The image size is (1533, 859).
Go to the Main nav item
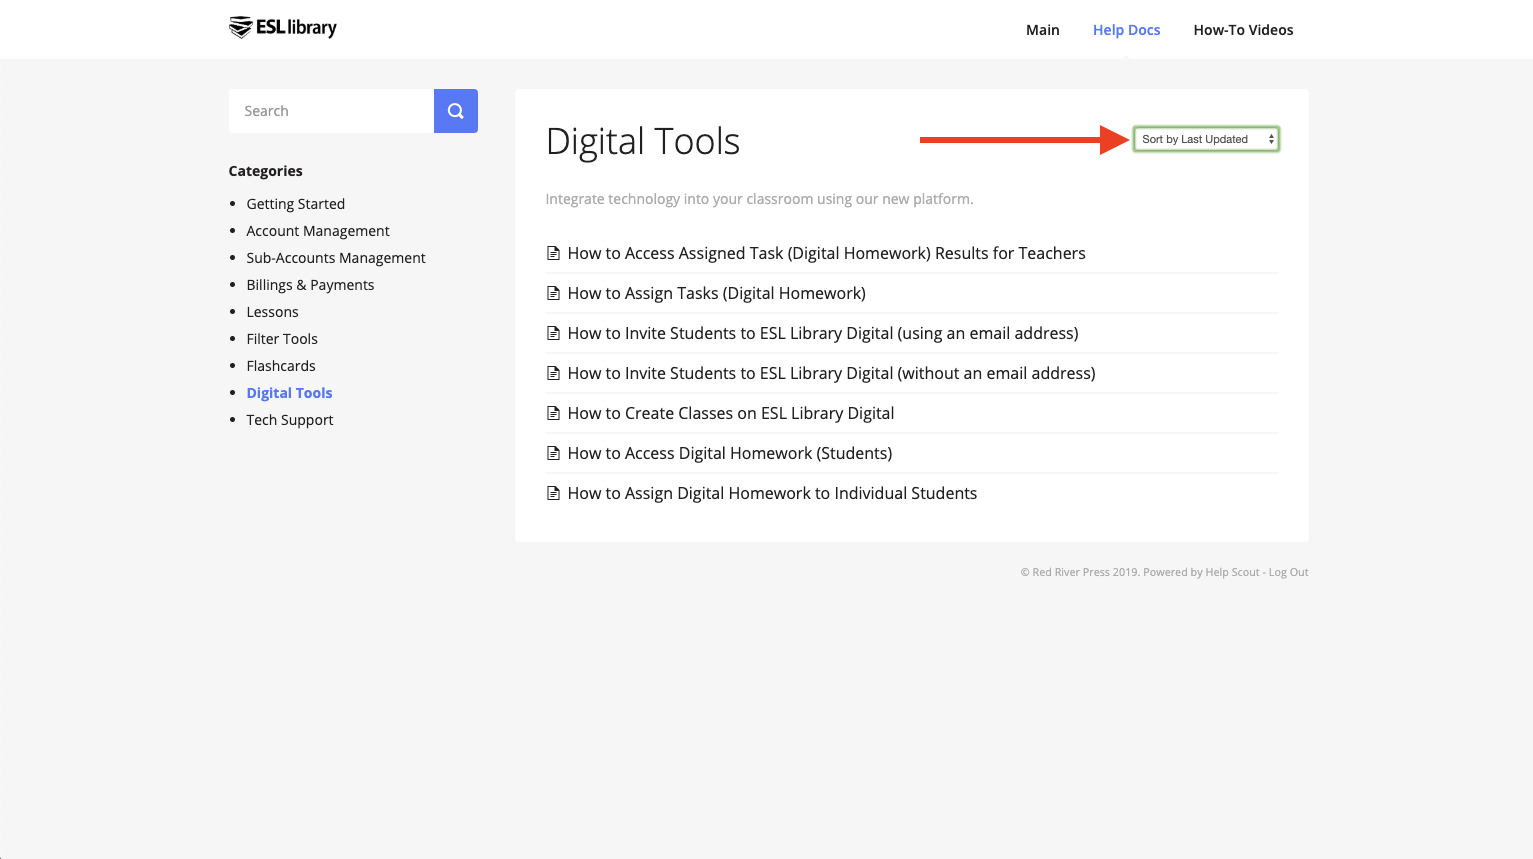[x=1042, y=30]
